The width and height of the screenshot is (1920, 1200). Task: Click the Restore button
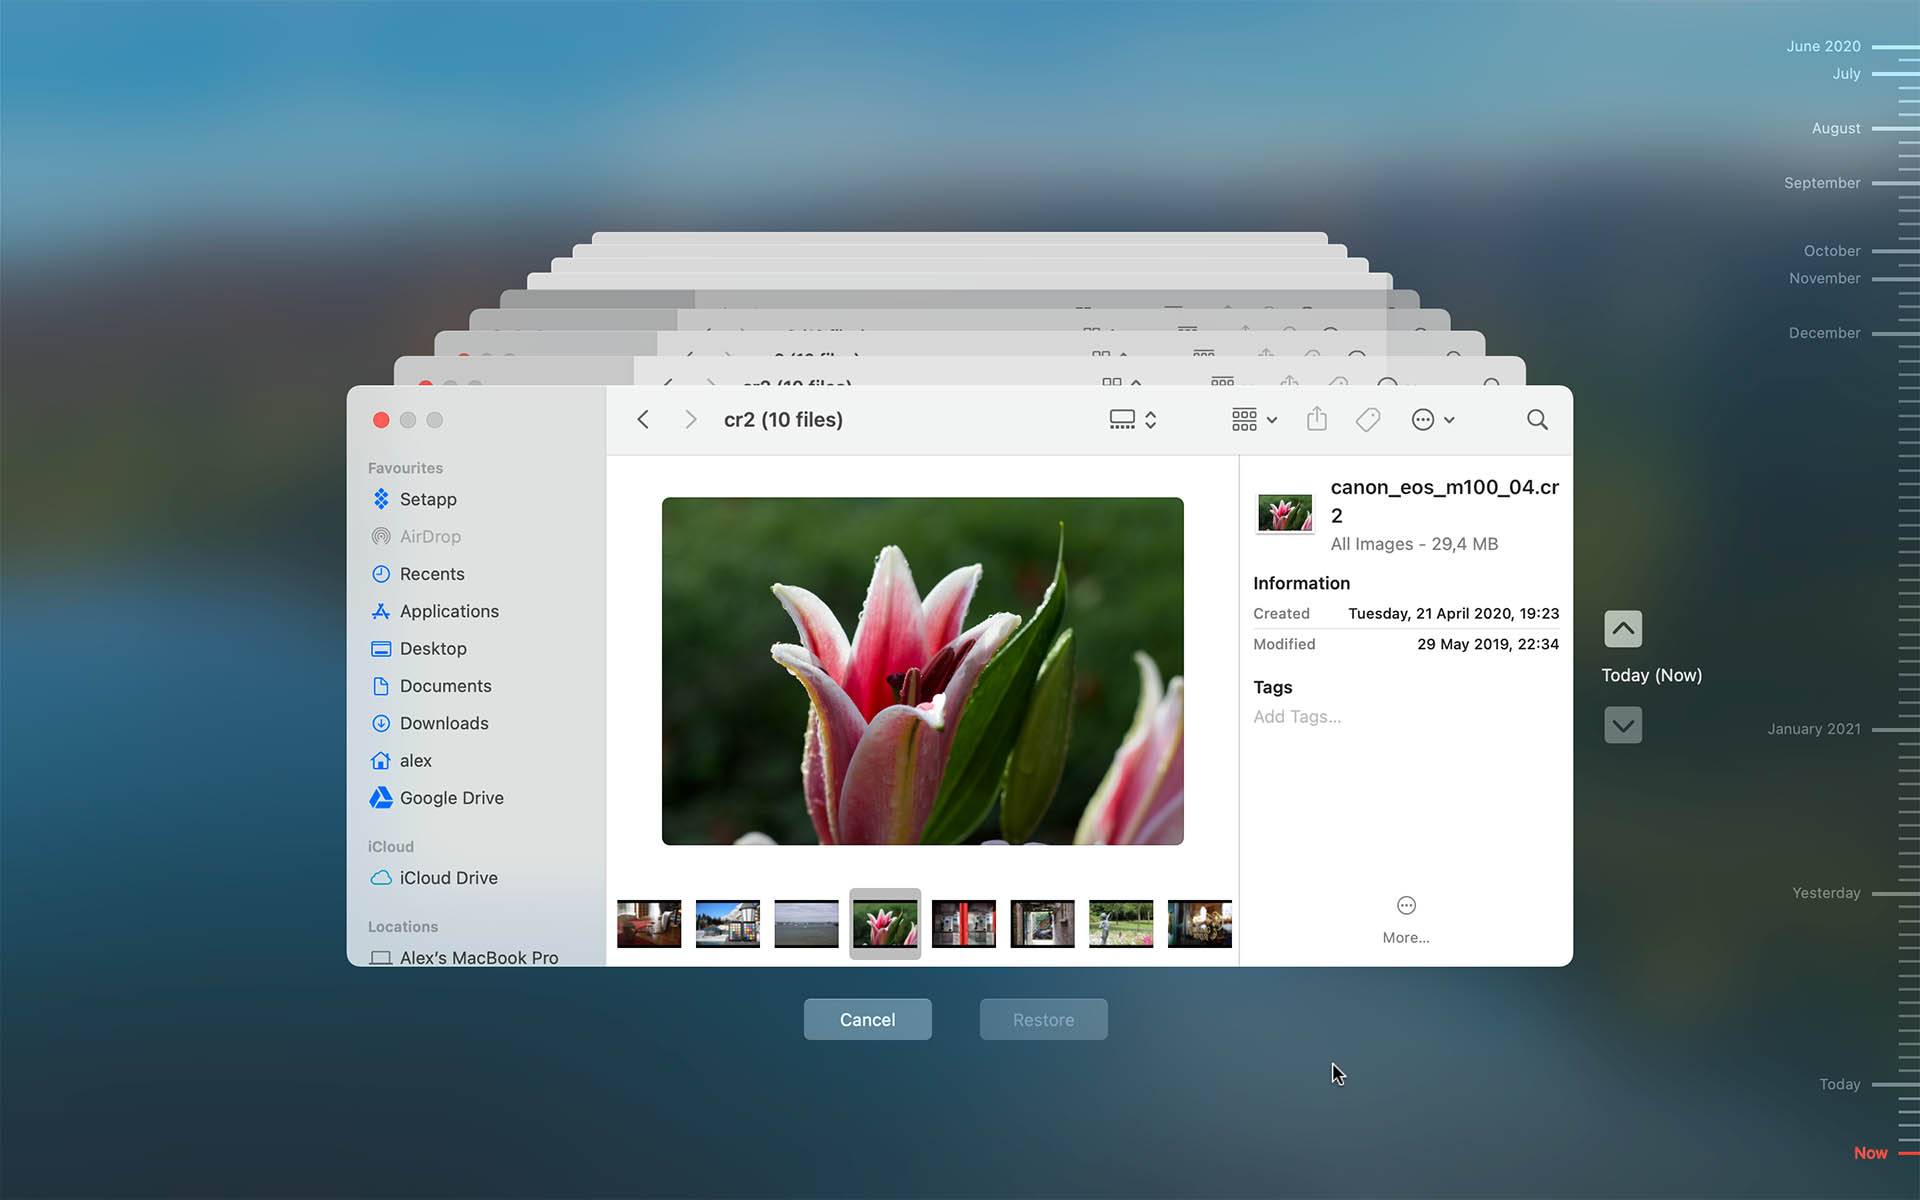(x=1044, y=1019)
